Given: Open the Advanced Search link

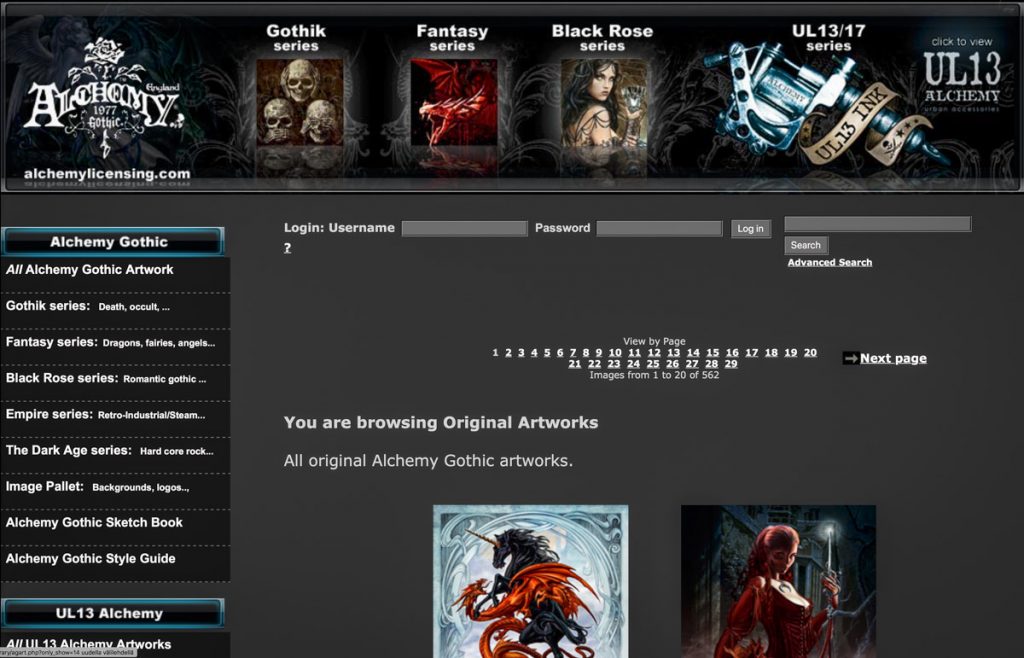Looking at the screenshot, I should pyautogui.click(x=829, y=262).
